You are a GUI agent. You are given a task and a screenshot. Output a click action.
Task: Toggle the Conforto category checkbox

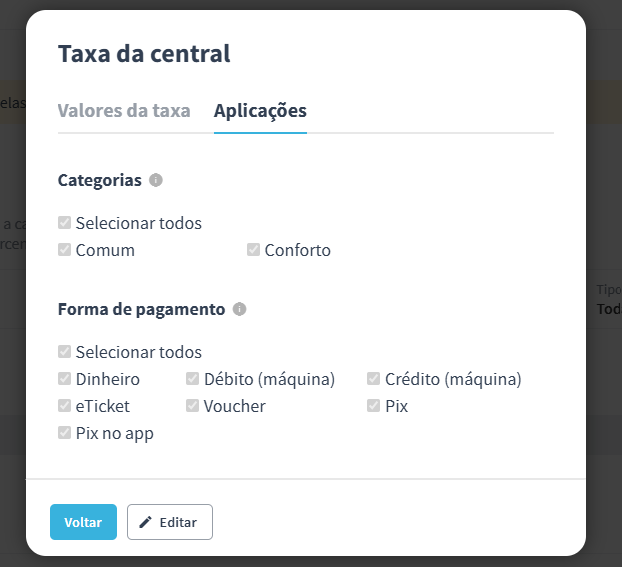[253, 250]
